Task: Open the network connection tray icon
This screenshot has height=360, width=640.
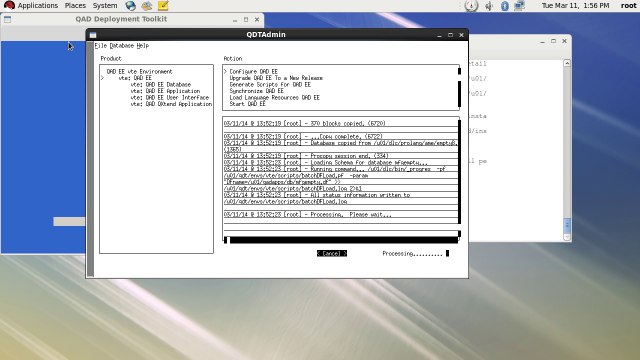Action: (520, 6)
